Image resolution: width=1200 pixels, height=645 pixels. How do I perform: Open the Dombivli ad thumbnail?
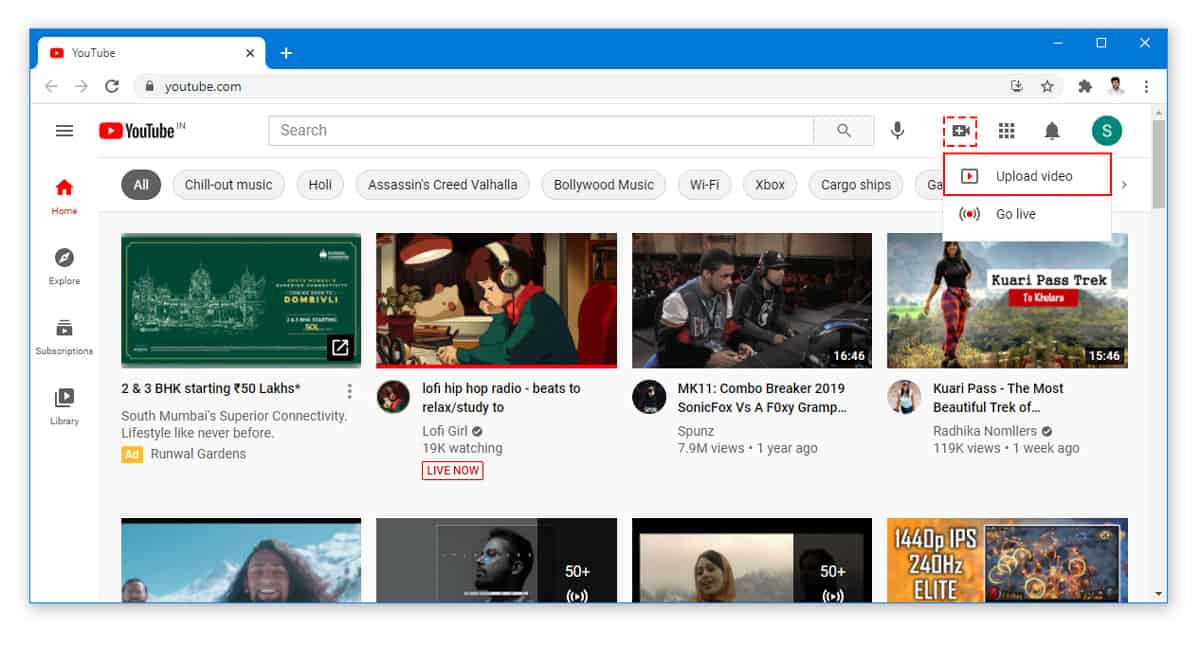click(x=241, y=301)
